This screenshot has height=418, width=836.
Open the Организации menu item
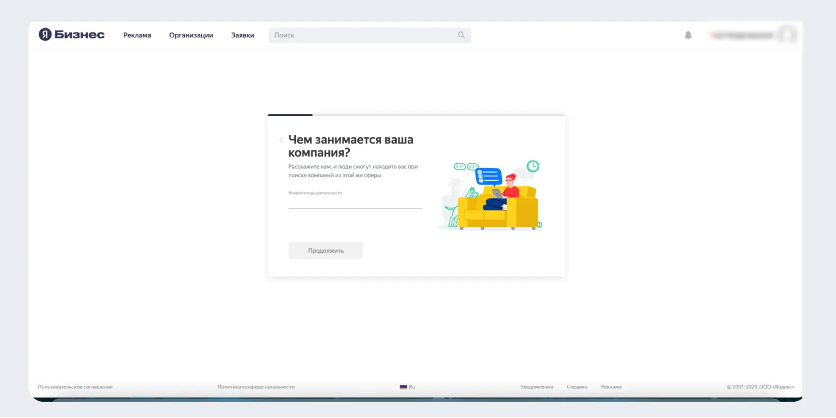pos(191,35)
